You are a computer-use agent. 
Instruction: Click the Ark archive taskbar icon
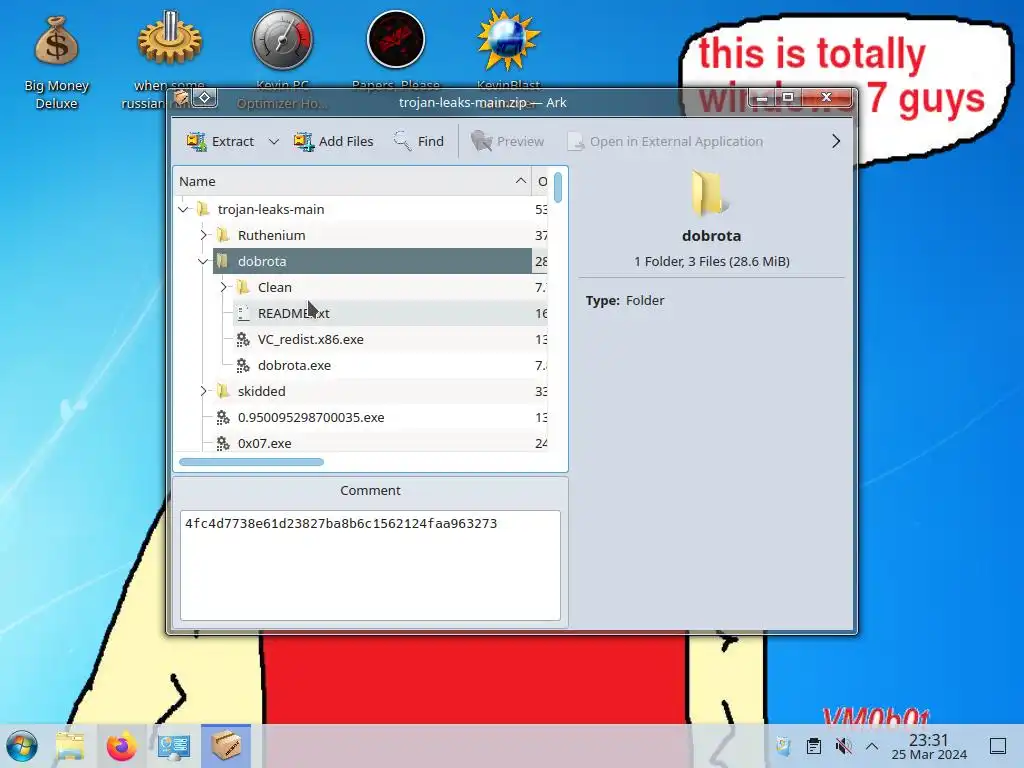coord(226,746)
